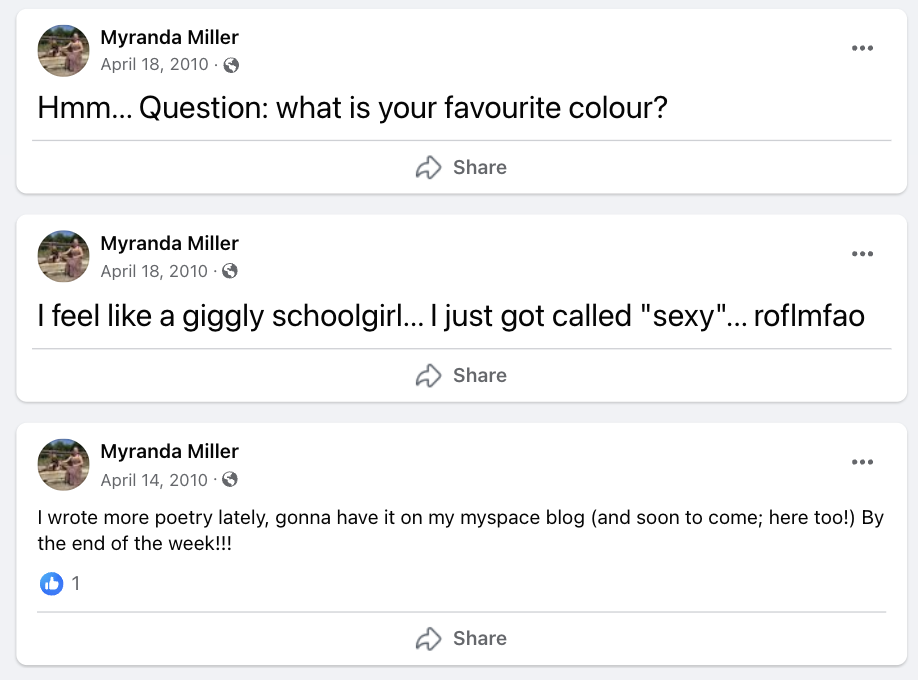Open profile picture on favourite colour post
The width and height of the screenshot is (918, 680).
63,50
